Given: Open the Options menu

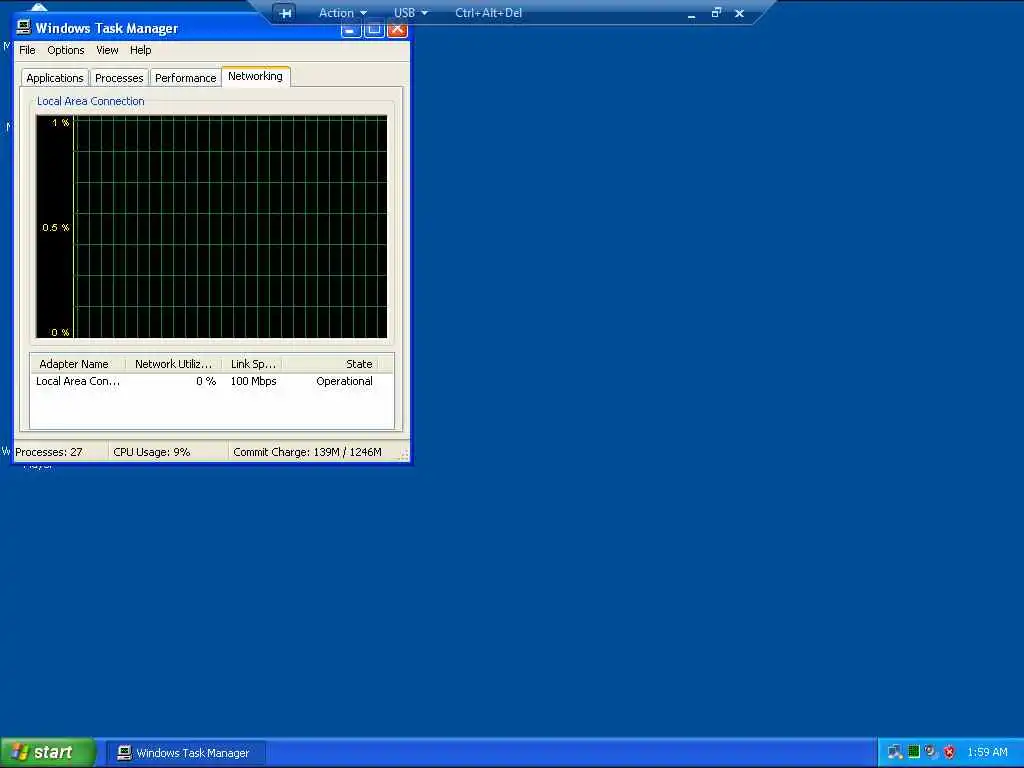Looking at the screenshot, I should 65,50.
